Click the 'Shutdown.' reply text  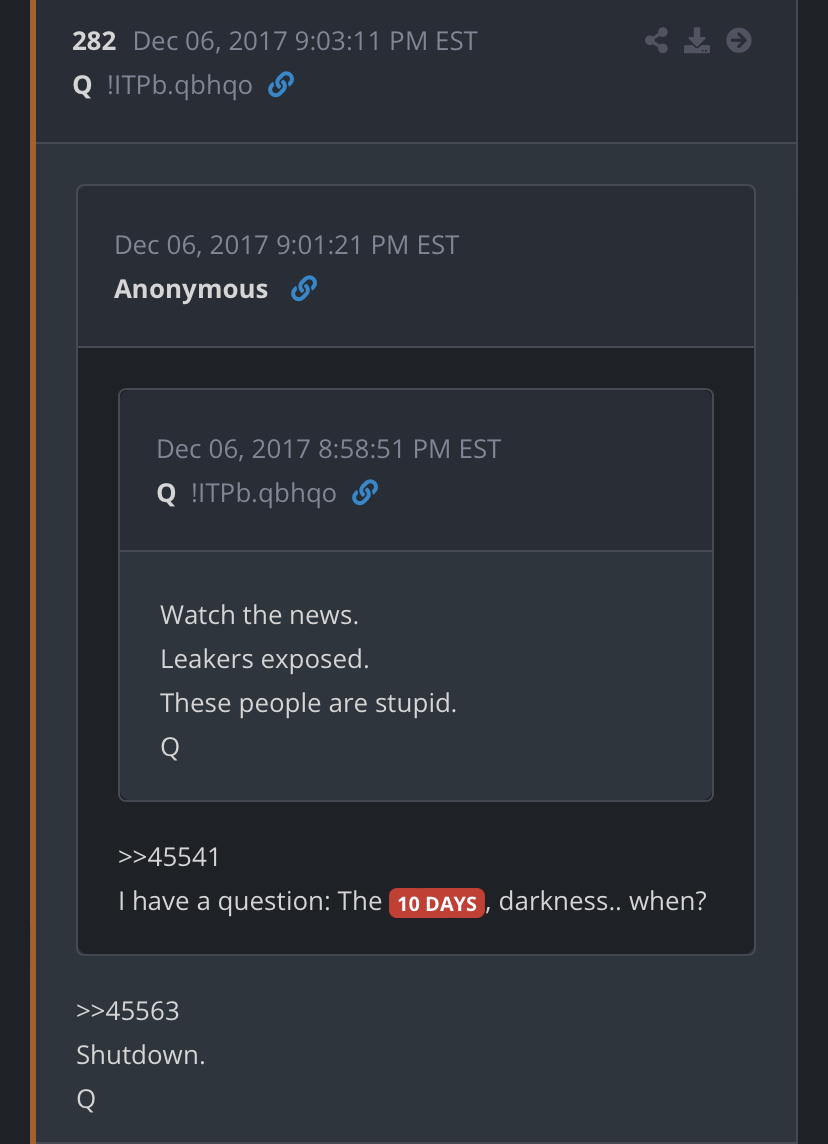coord(141,1055)
